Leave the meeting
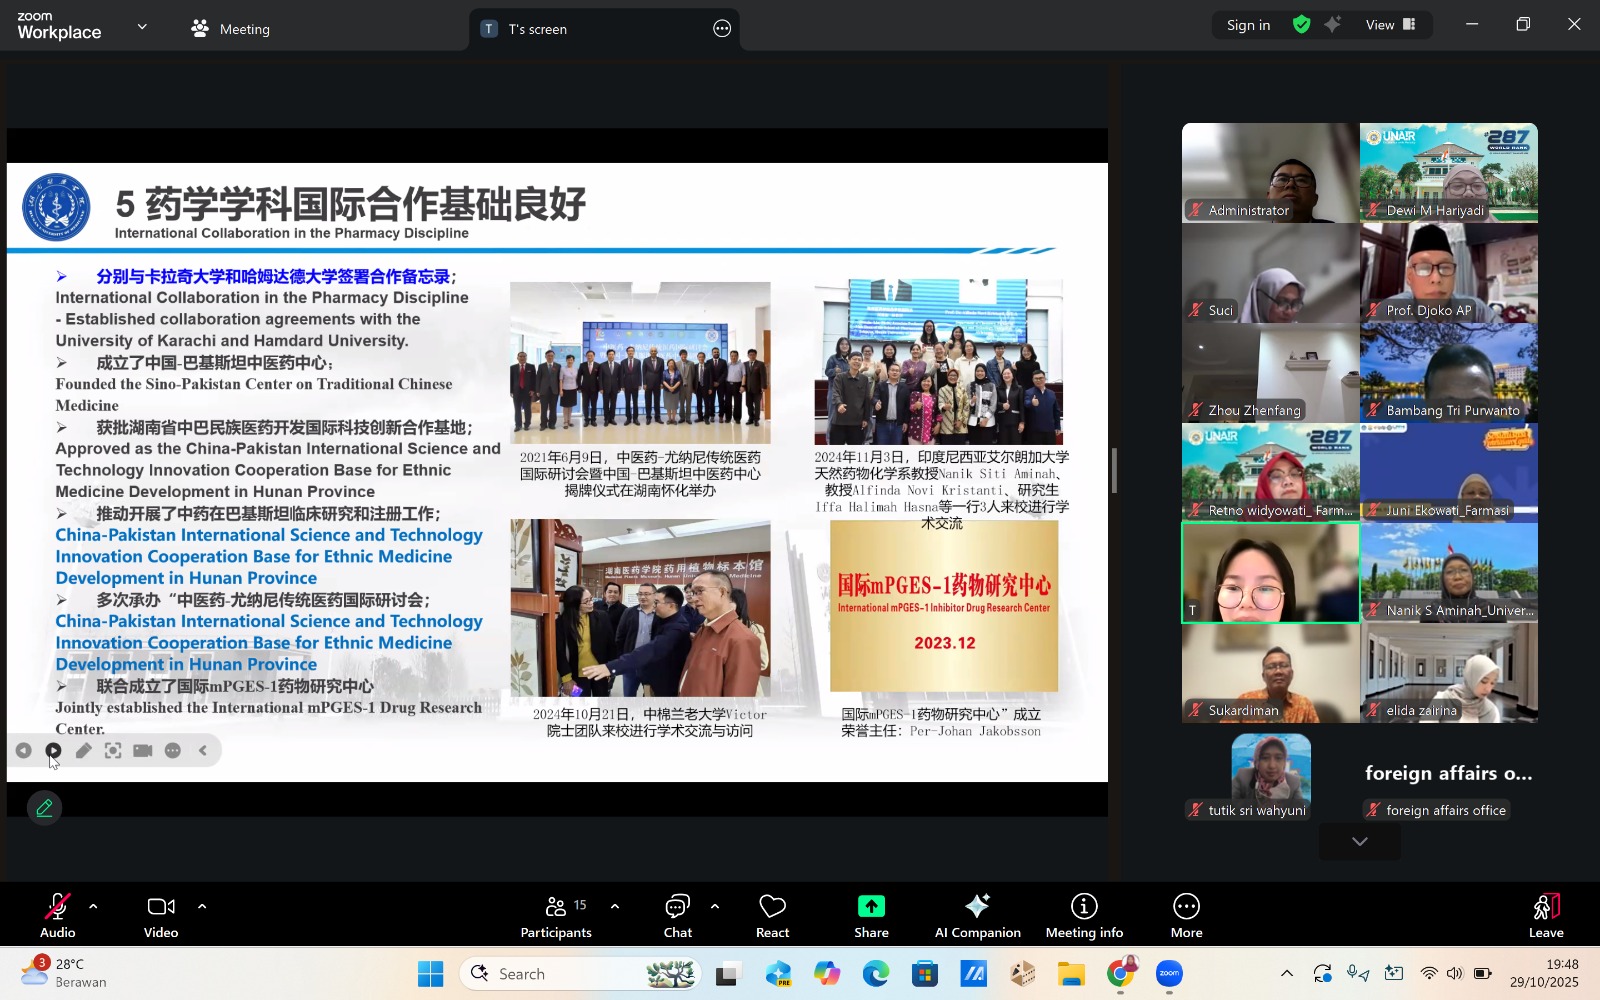 point(1545,916)
